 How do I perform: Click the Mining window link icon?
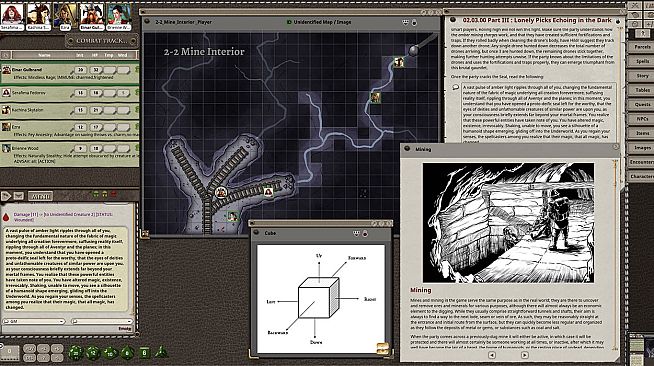pos(407,149)
